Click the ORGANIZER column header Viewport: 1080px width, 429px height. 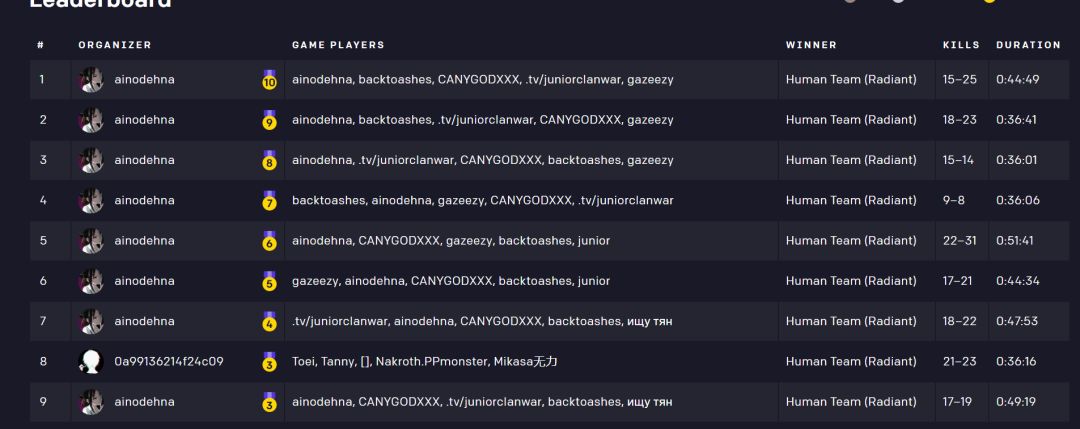(x=115, y=45)
